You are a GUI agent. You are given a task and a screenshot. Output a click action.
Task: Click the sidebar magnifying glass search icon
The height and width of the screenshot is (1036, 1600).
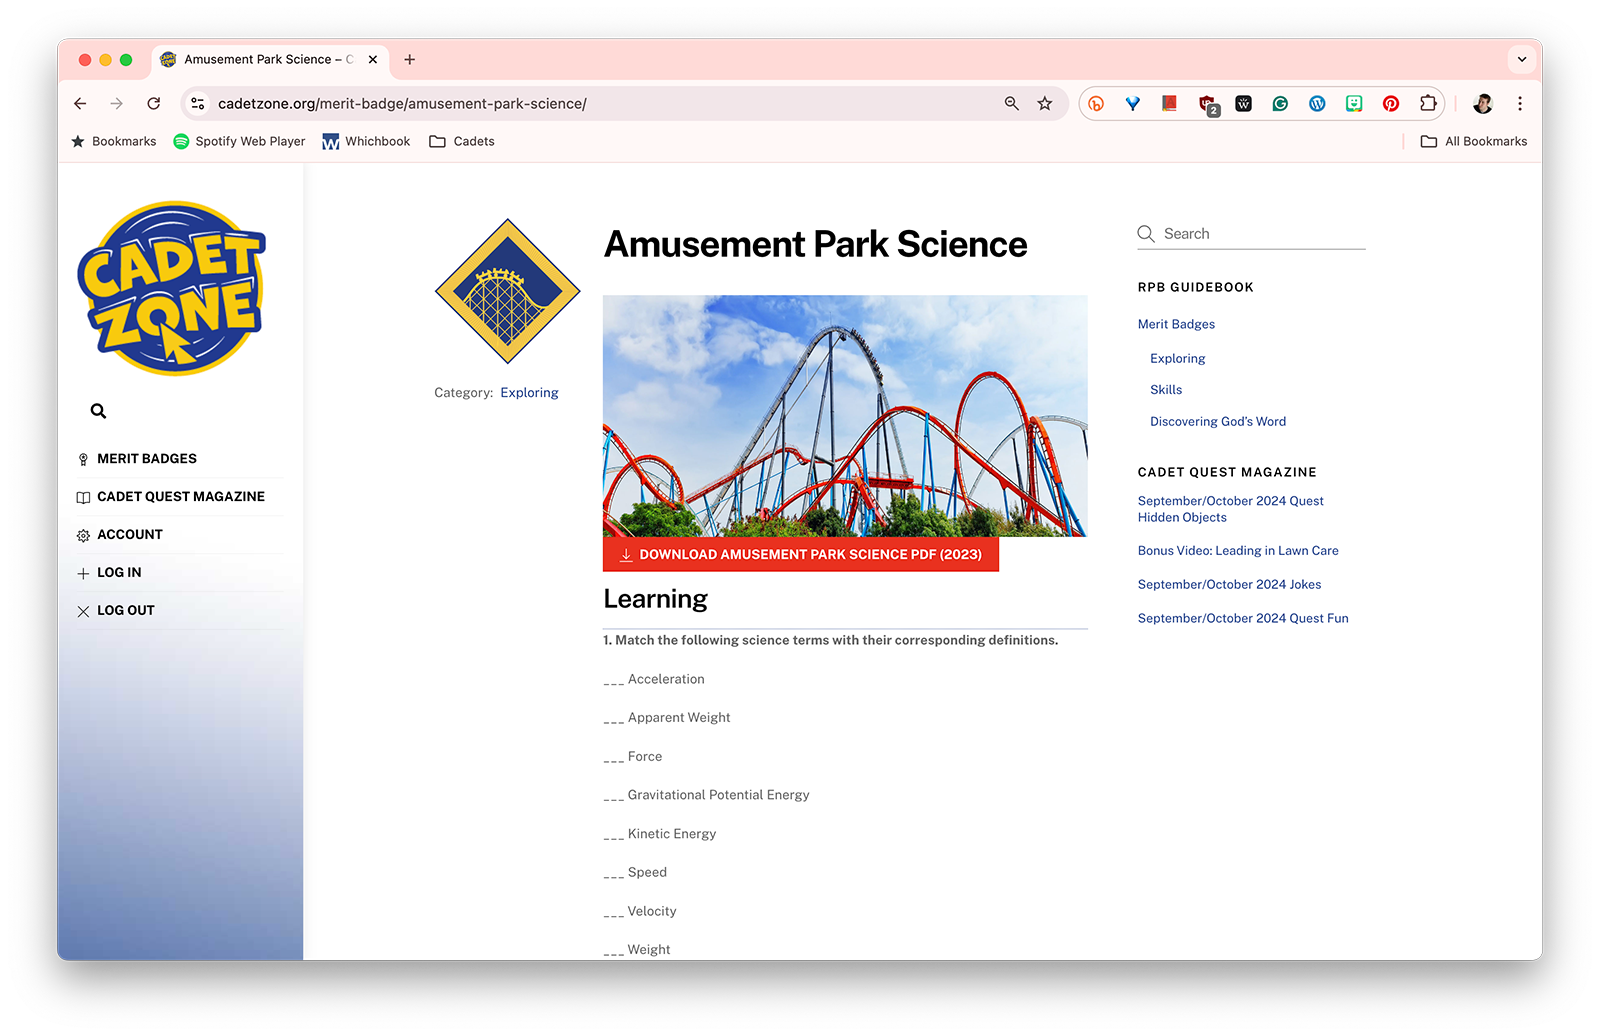pyautogui.click(x=98, y=411)
